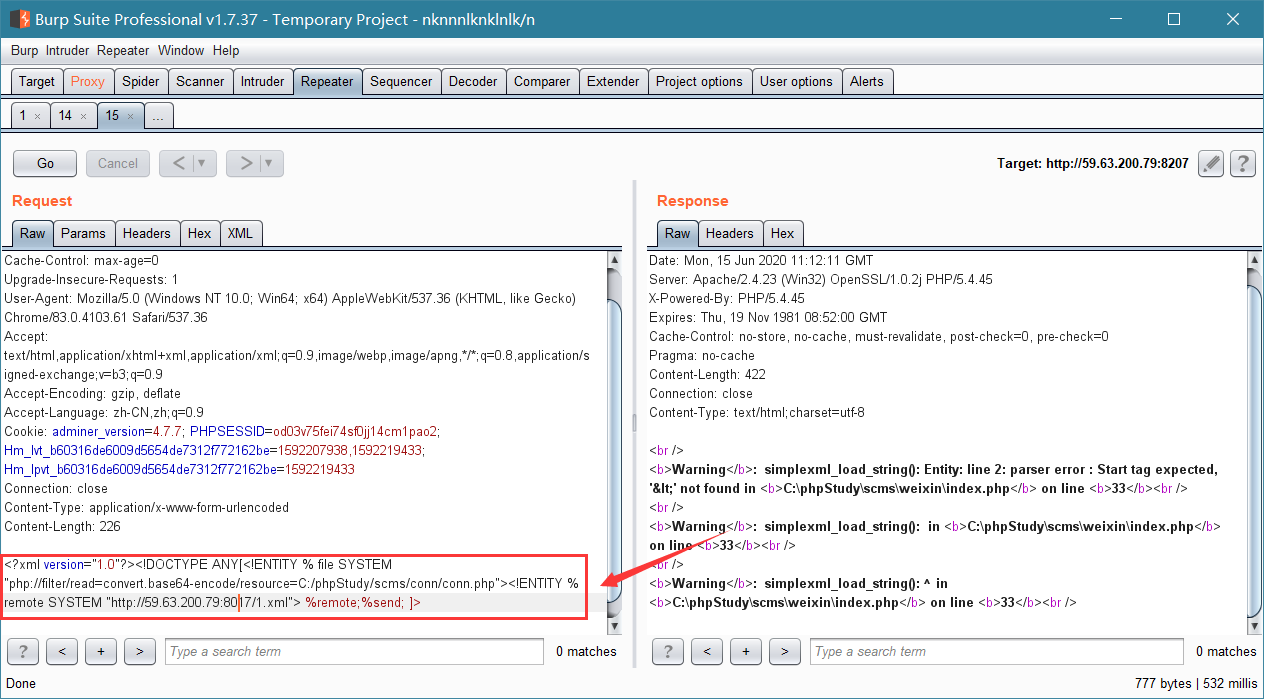Open new tab with ellipsis tab
This screenshot has width=1264, height=699.
point(158,116)
